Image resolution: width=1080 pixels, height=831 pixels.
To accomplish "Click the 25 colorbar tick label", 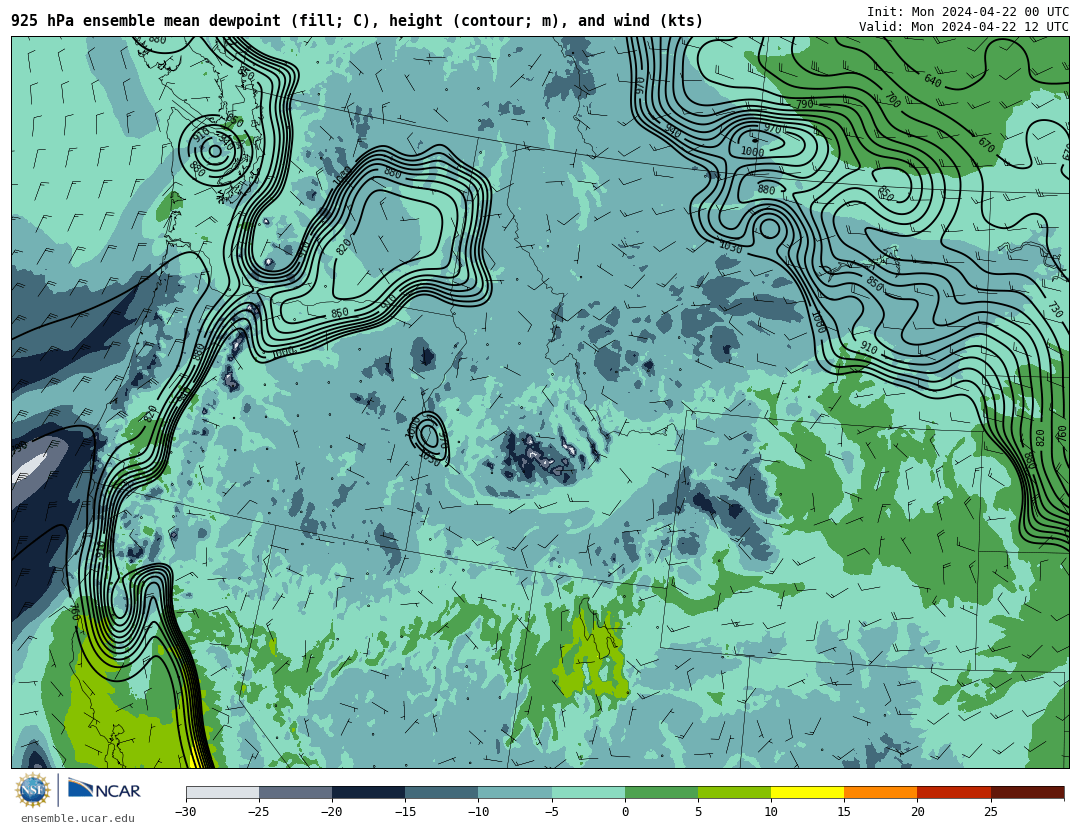I will pos(990,812).
